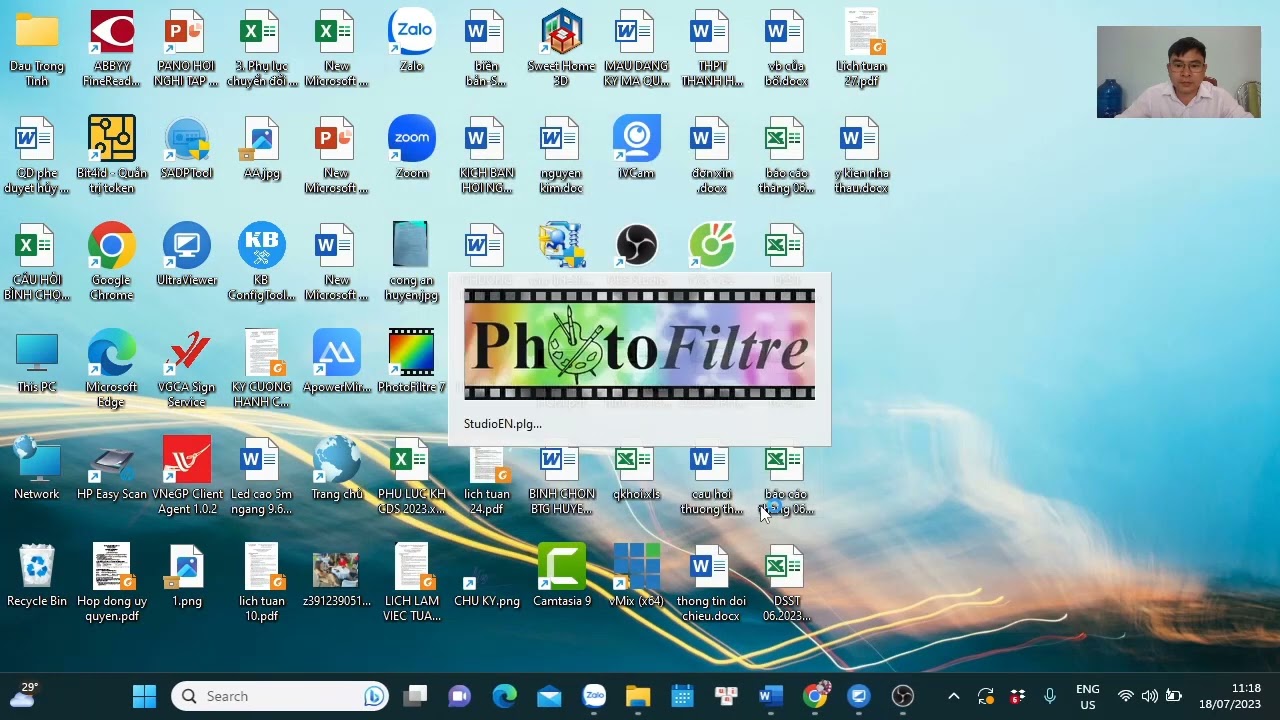Open KICH BAN HOI NG Word document
This screenshot has height=720, width=1280.
tap(486, 155)
